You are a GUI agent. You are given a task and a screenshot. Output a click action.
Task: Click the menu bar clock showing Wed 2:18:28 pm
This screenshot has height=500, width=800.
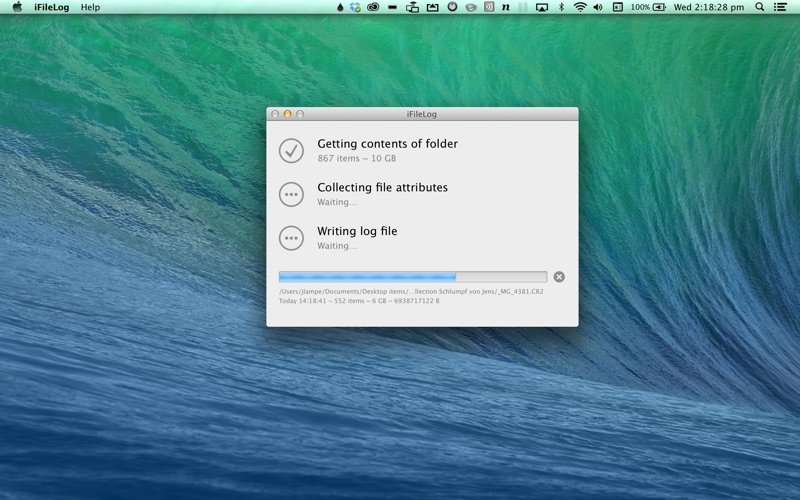coord(709,7)
